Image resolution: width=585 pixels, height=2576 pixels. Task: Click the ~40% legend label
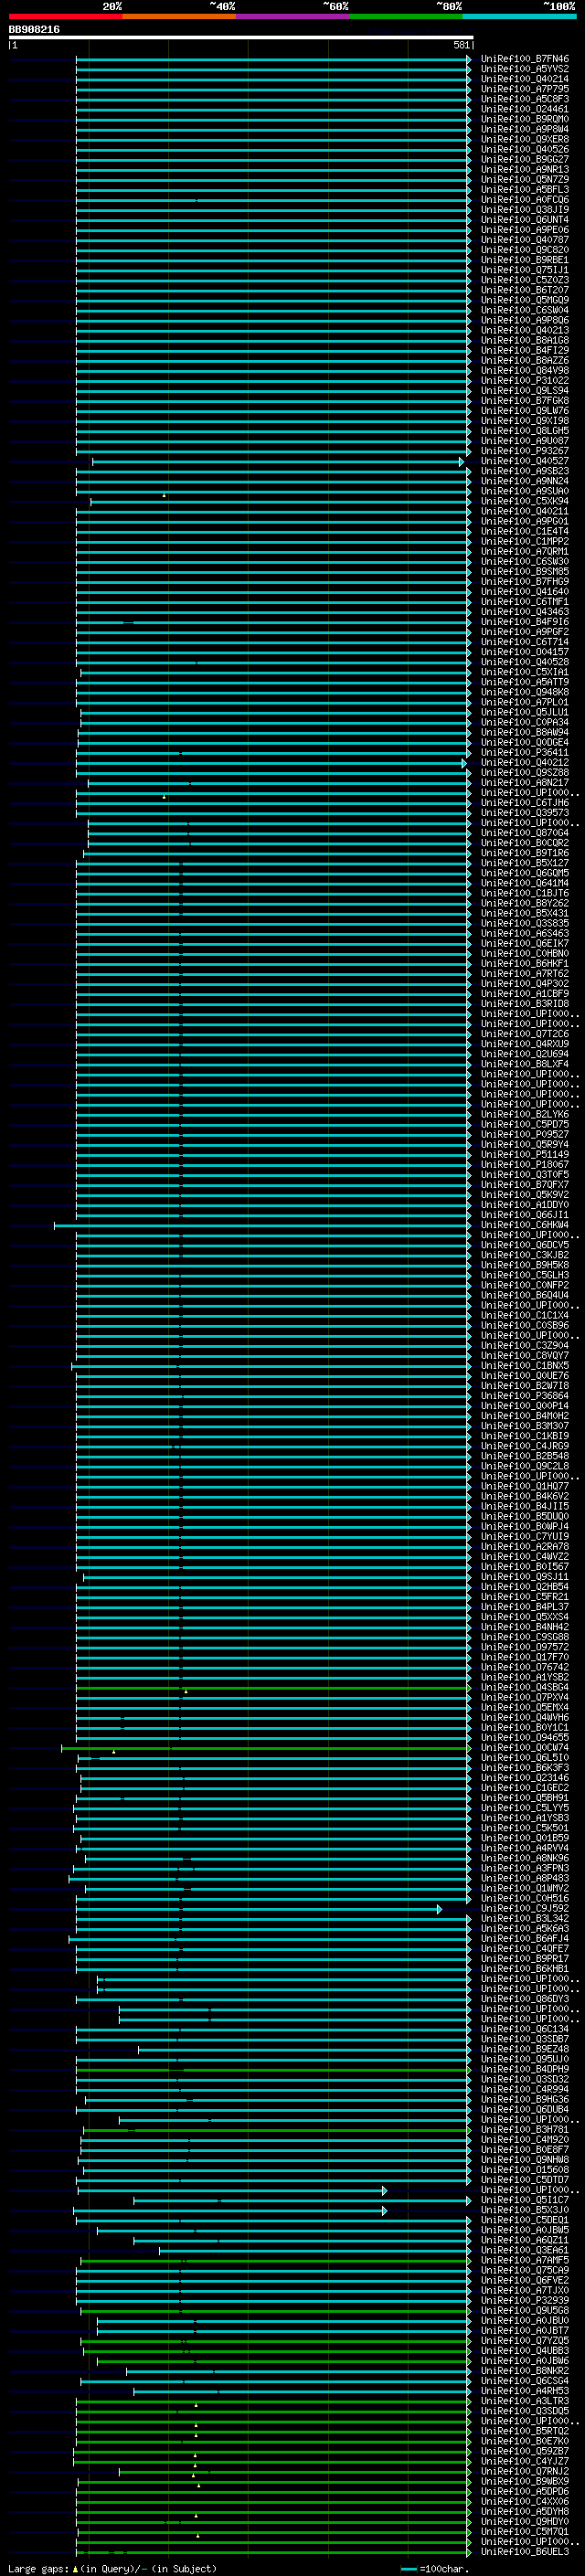(222, 6)
